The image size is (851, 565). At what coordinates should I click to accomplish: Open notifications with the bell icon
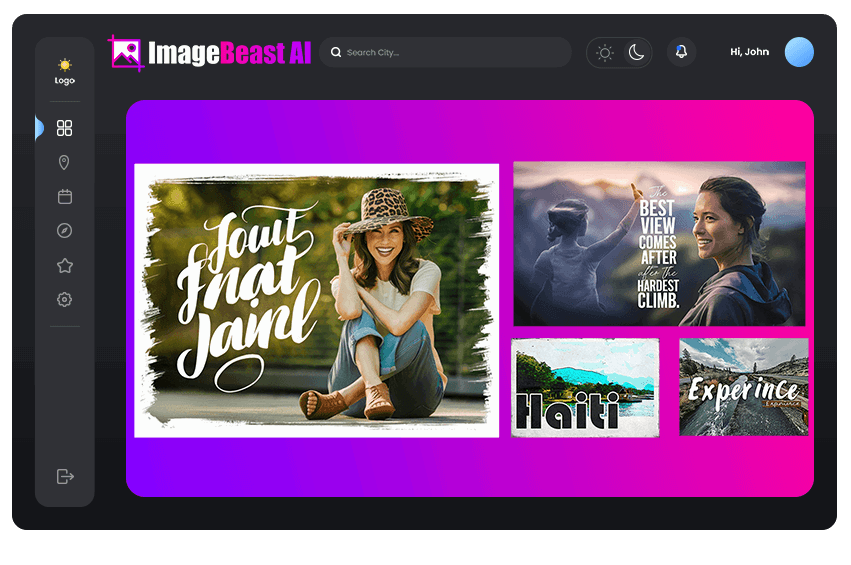pyautogui.click(x=681, y=52)
